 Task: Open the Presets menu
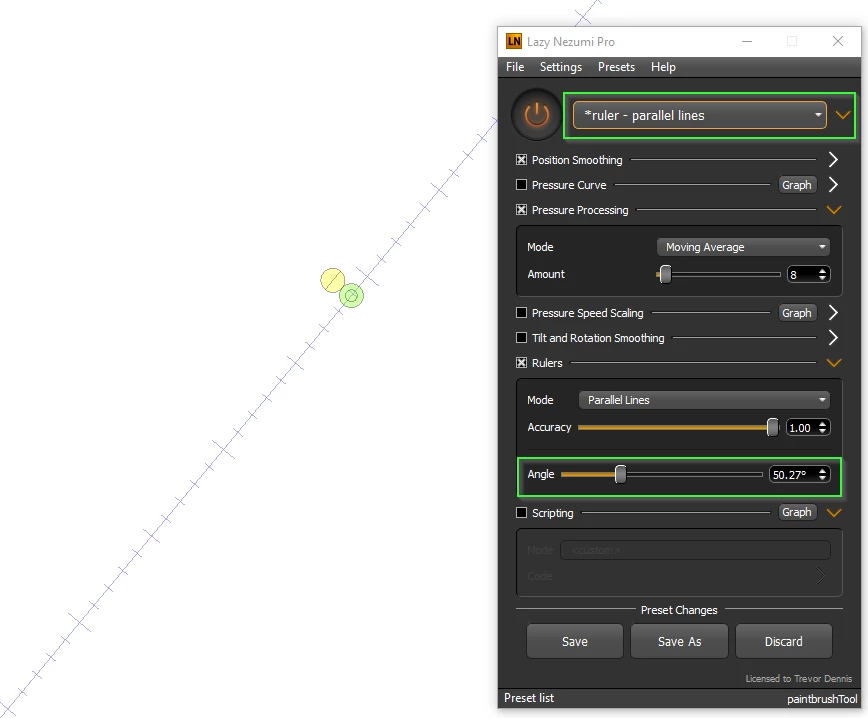click(x=616, y=67)
